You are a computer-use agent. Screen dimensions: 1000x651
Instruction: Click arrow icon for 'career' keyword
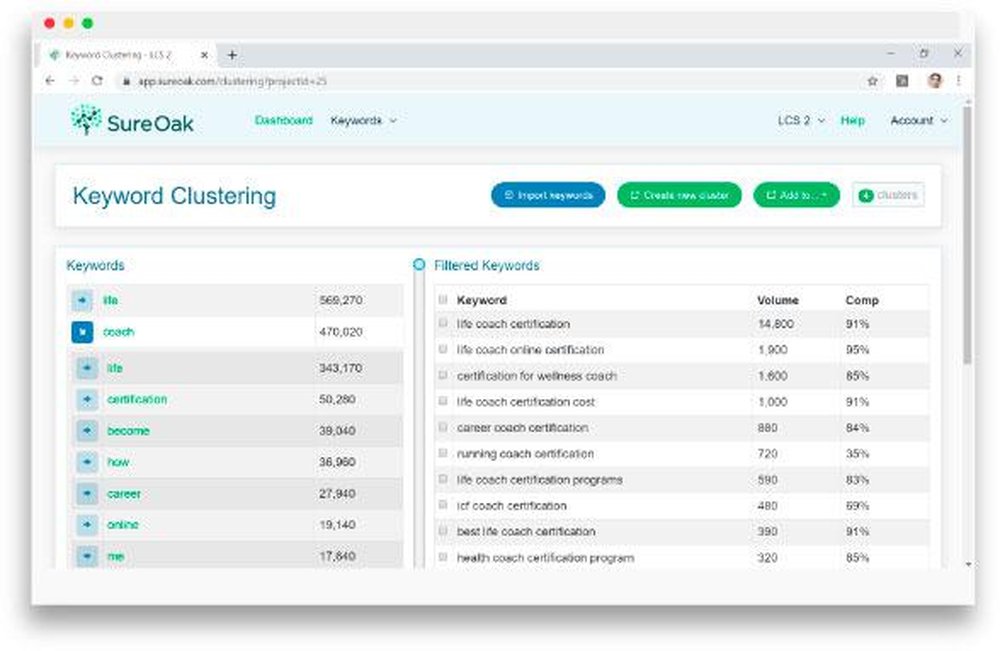[87, 494]
